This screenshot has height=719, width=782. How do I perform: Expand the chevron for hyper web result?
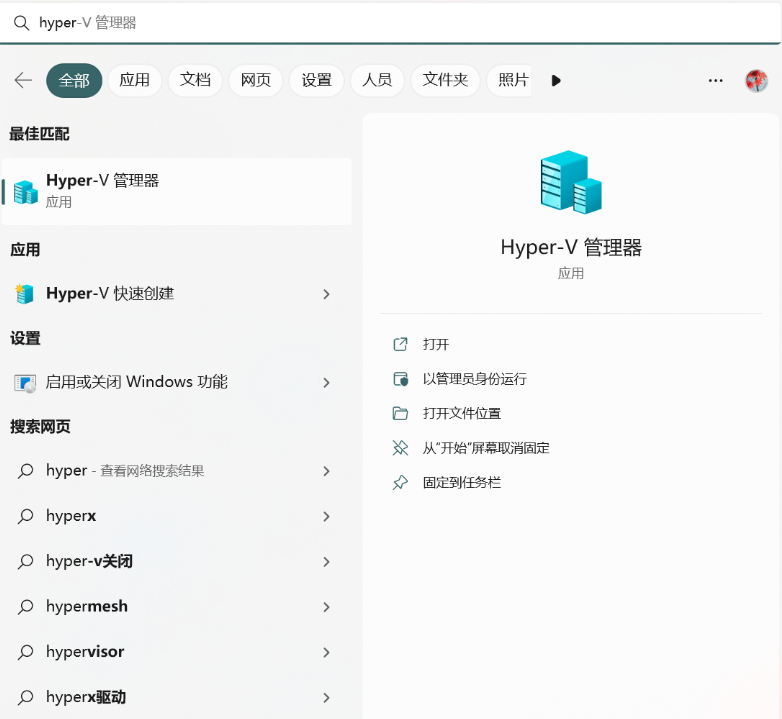326,471
